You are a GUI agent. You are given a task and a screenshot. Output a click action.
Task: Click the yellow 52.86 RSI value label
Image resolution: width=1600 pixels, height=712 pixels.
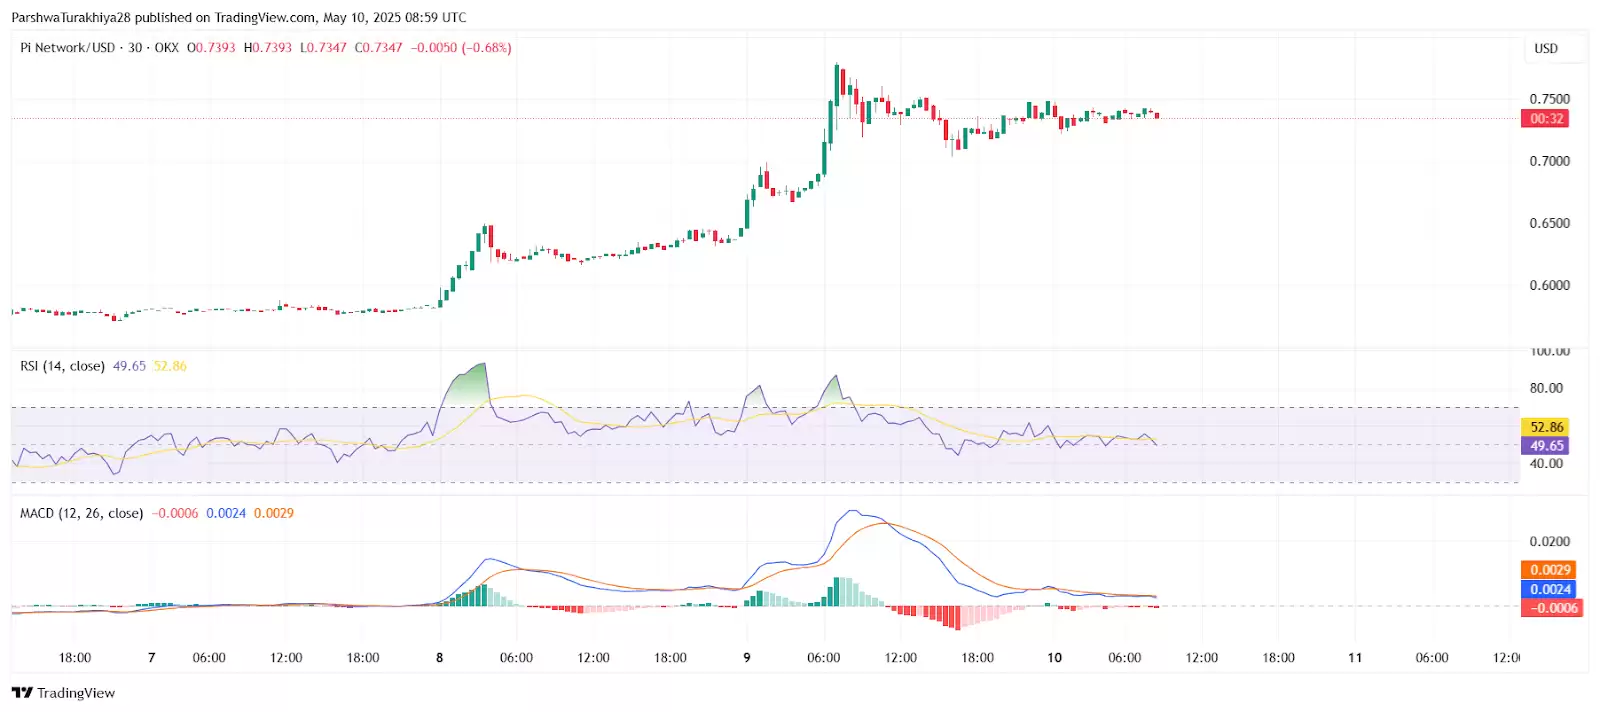tap(1545, 427)
